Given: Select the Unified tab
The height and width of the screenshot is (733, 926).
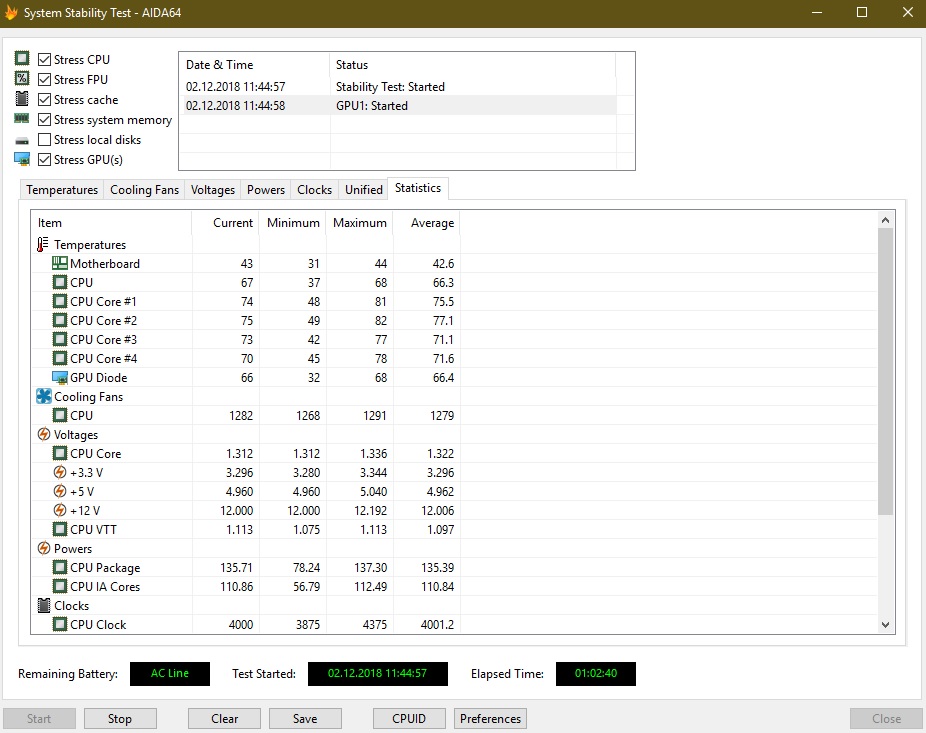Looking at the screenshot, I should coord(364,190).
